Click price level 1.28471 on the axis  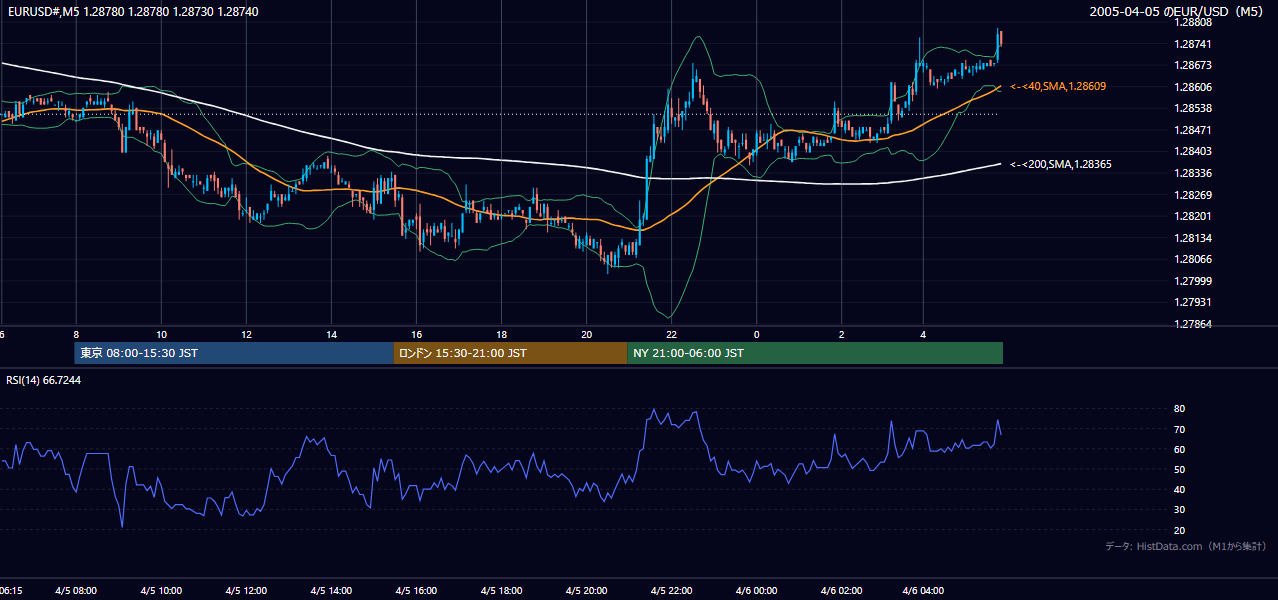[x=1192, y=130]
